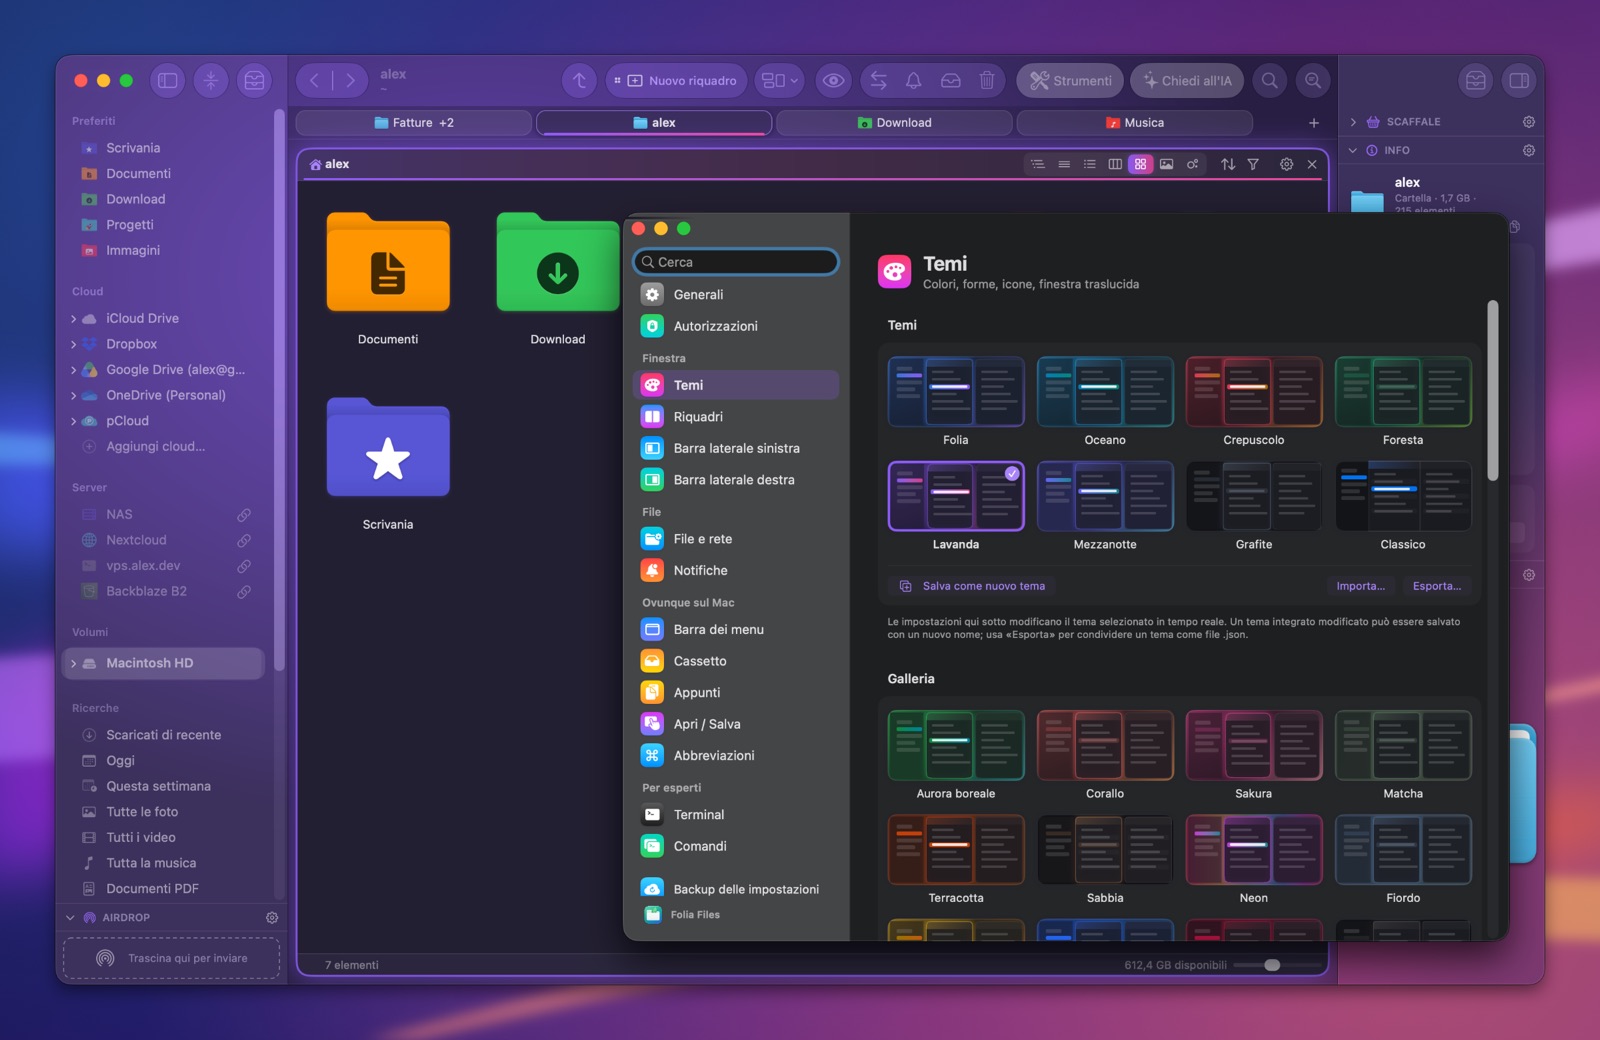Screen dimensions: 1600x1040
Task: Click the trash icon in toolbar
Action: tap(986, 81)
